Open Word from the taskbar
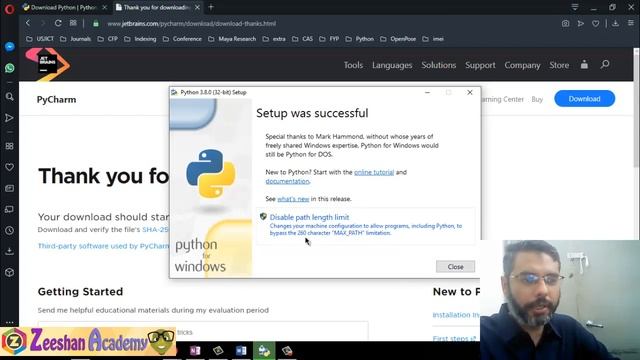Screen dimensions: 640x360 point(241,351)
